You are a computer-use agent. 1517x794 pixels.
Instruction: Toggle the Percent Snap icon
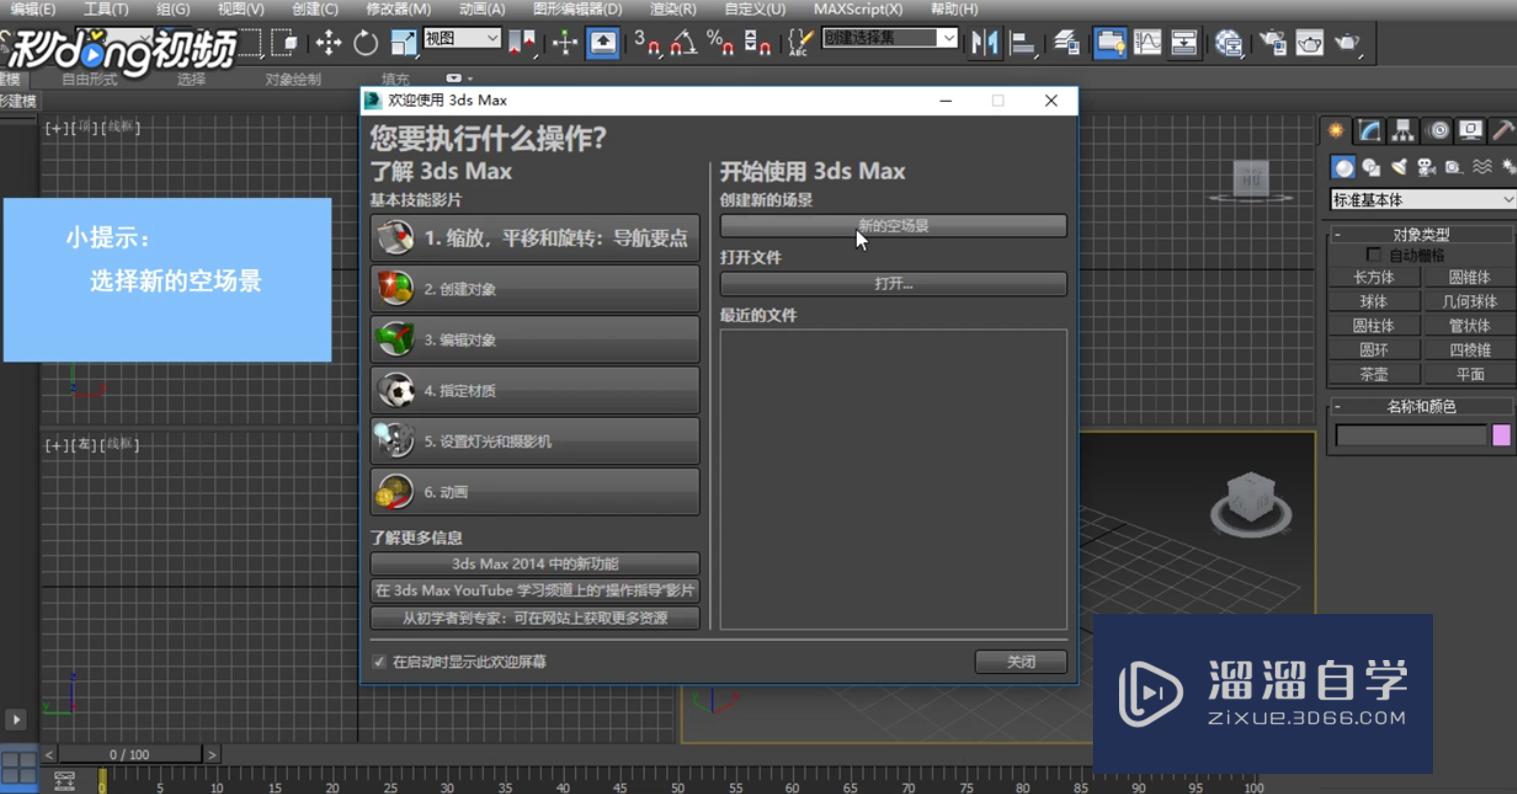tap(720, 42)
